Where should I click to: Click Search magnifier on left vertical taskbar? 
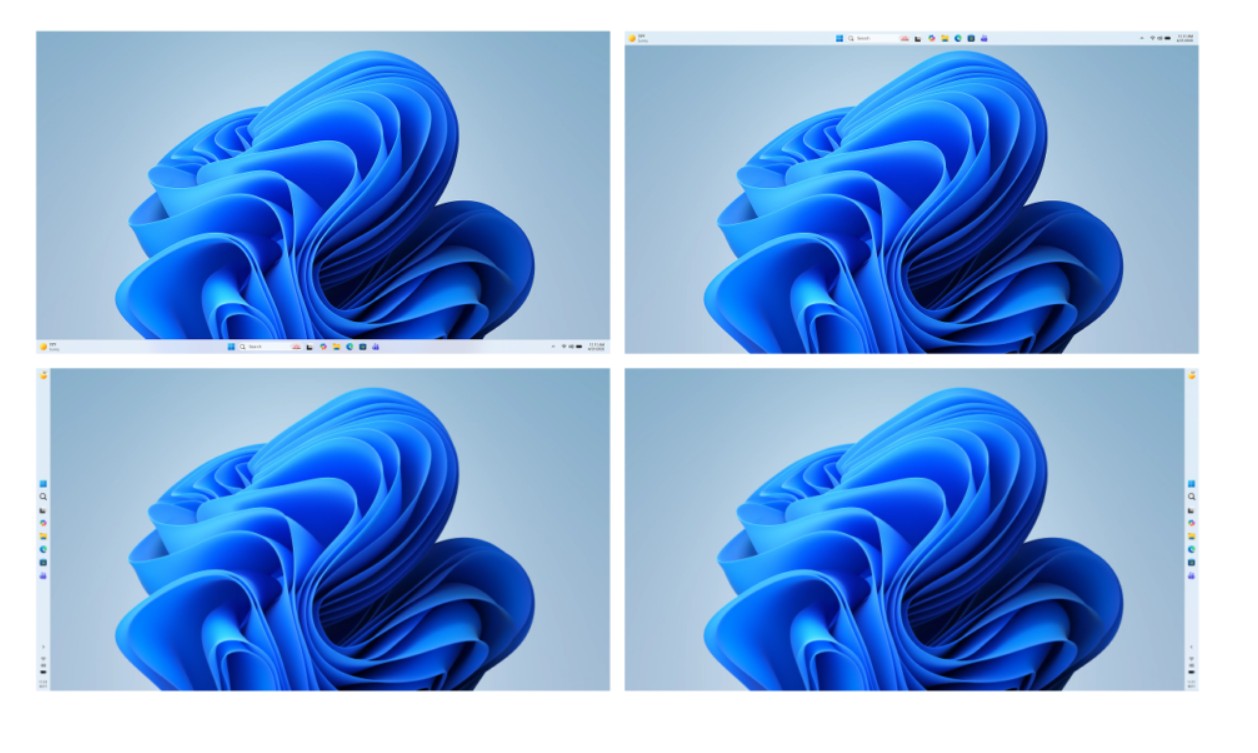(x=43, y=497)
